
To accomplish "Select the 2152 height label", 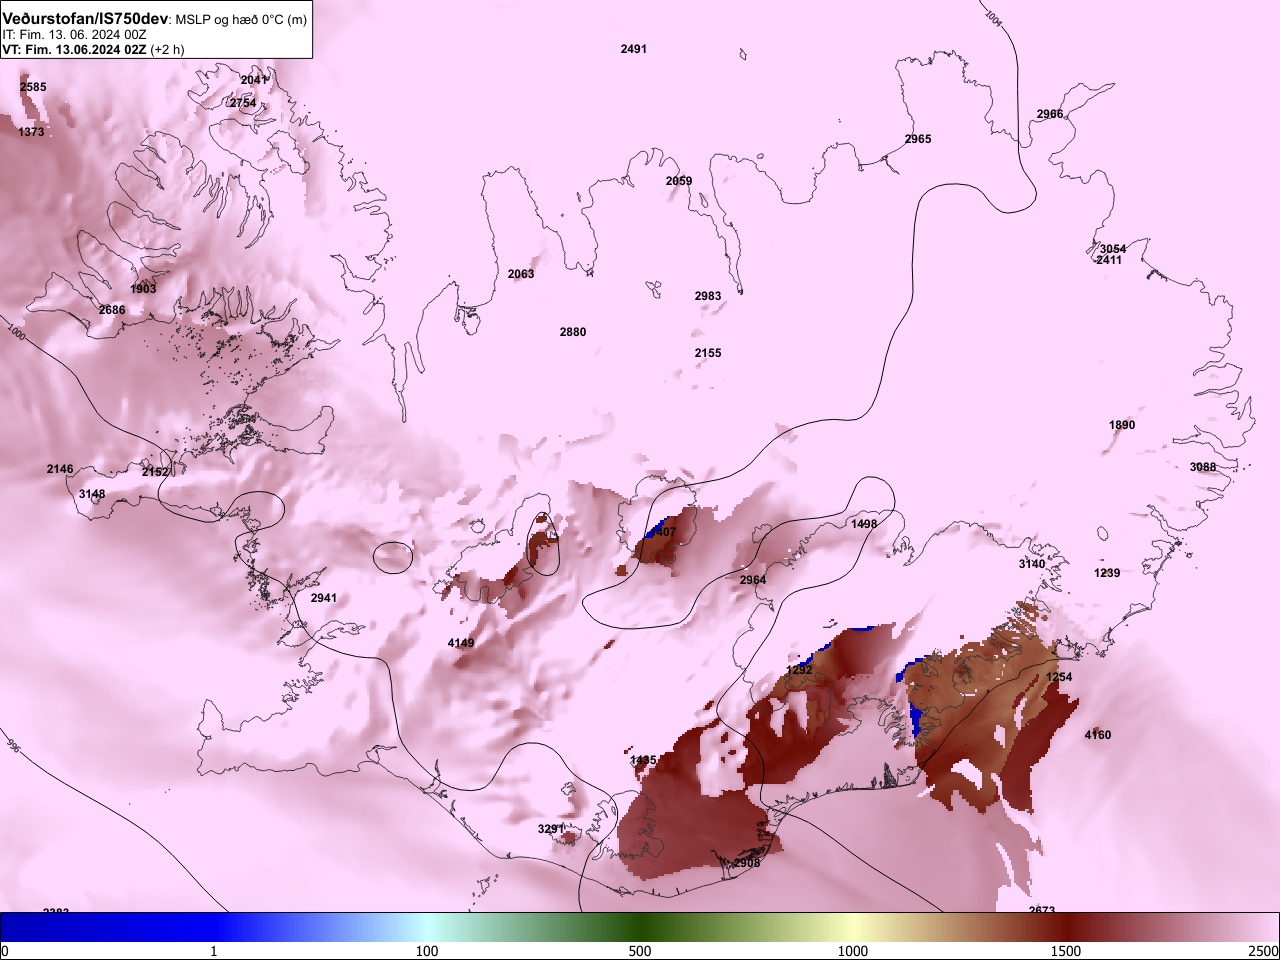I will pyautogui.click(x=155, y=472).
